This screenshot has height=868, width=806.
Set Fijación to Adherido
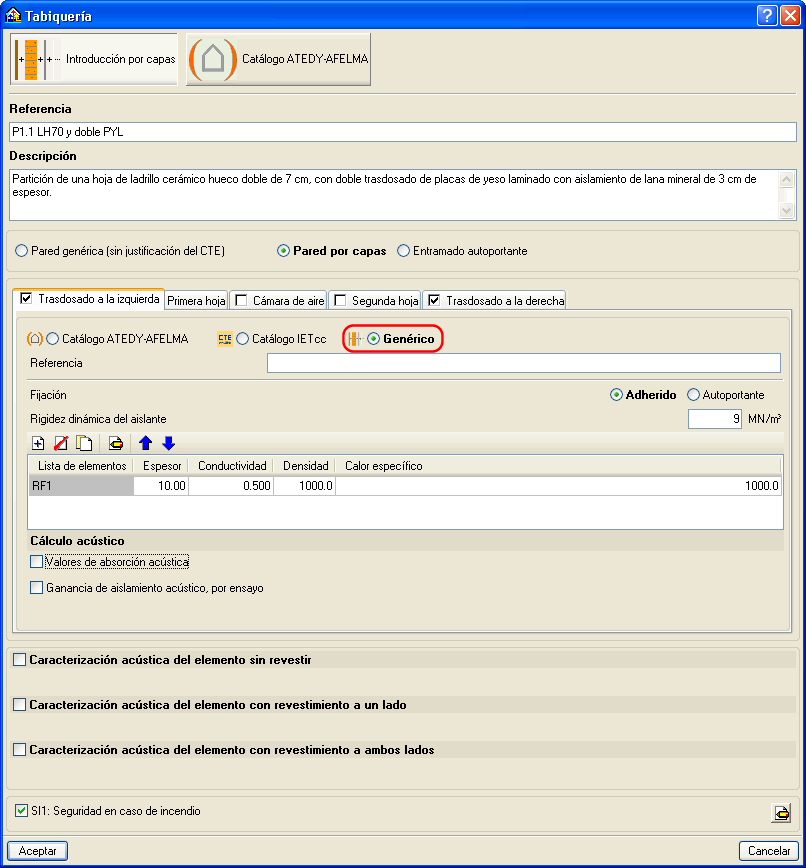[643, 395]
